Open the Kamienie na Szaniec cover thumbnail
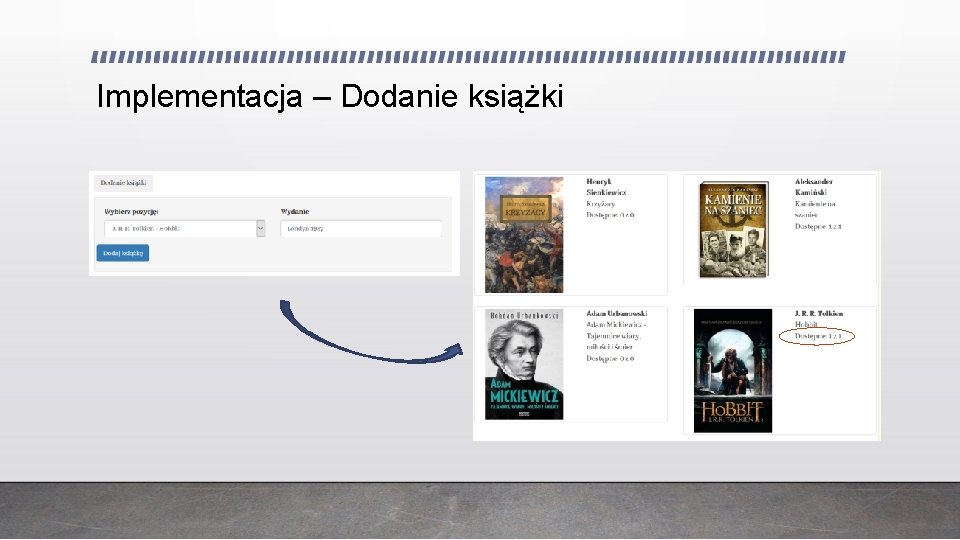Screen dimensions: 960x540 (733, 230)
